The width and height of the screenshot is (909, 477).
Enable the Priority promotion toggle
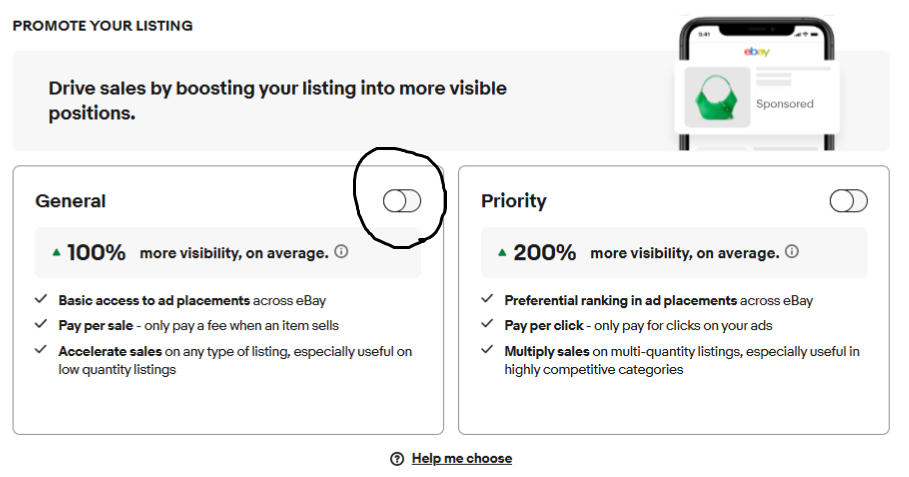848,201
